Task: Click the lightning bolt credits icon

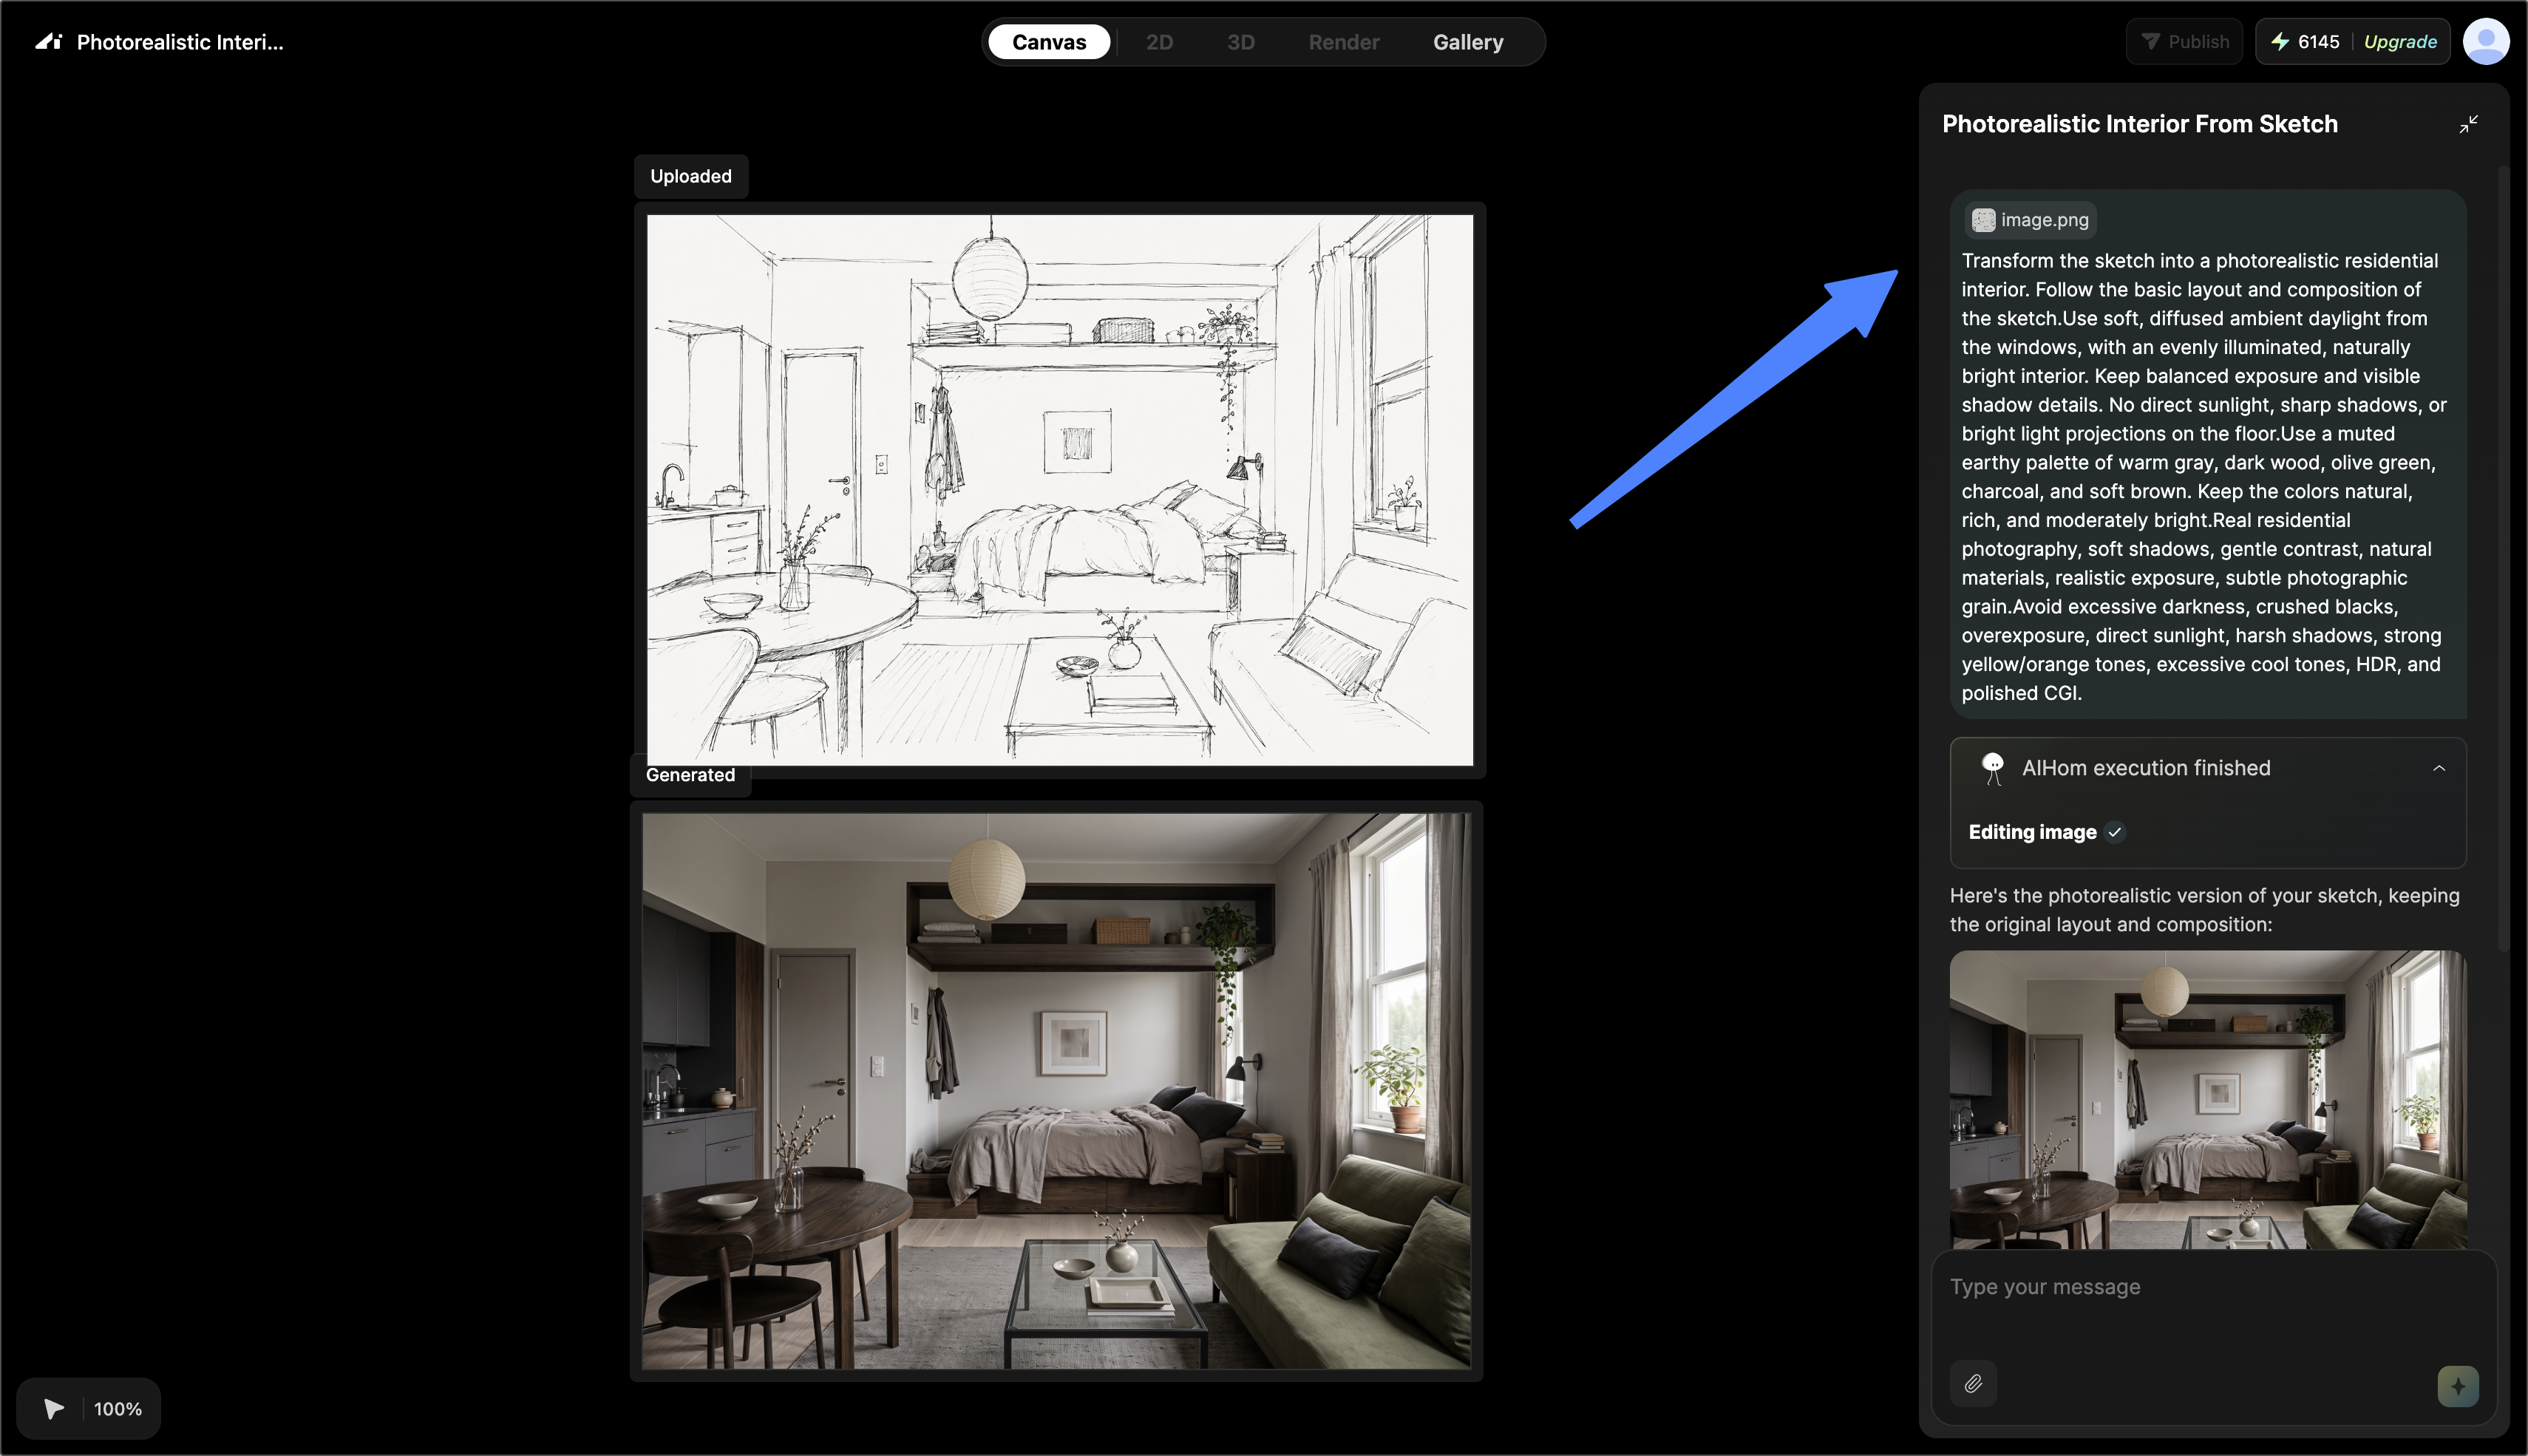Action: coord(2280,42)
